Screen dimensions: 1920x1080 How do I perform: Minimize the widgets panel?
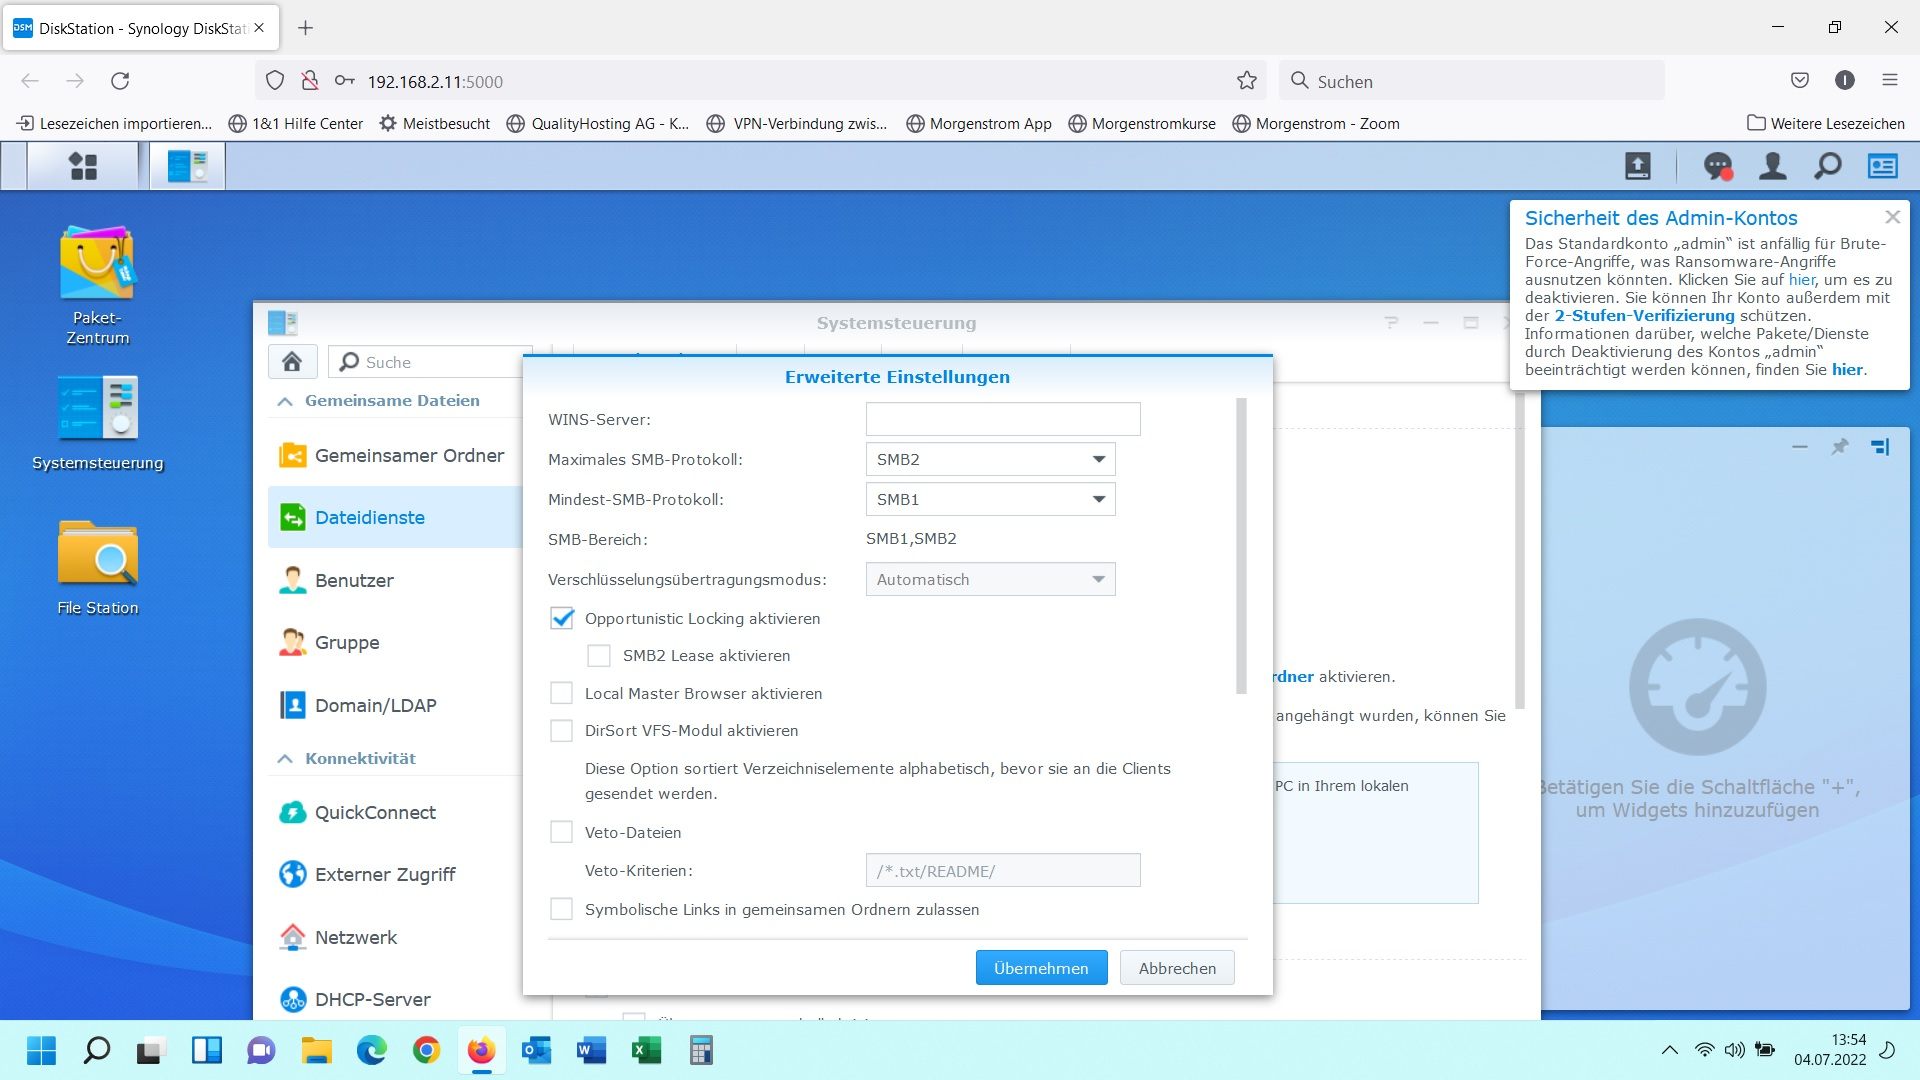pos(1800,447)
